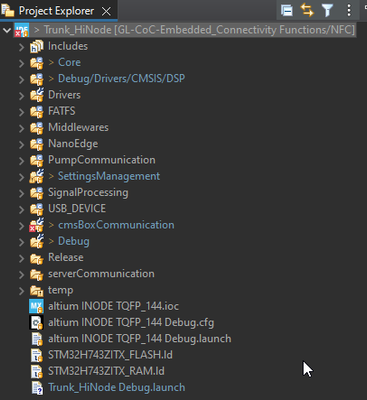Select the Includes tree item

(68, 46)
